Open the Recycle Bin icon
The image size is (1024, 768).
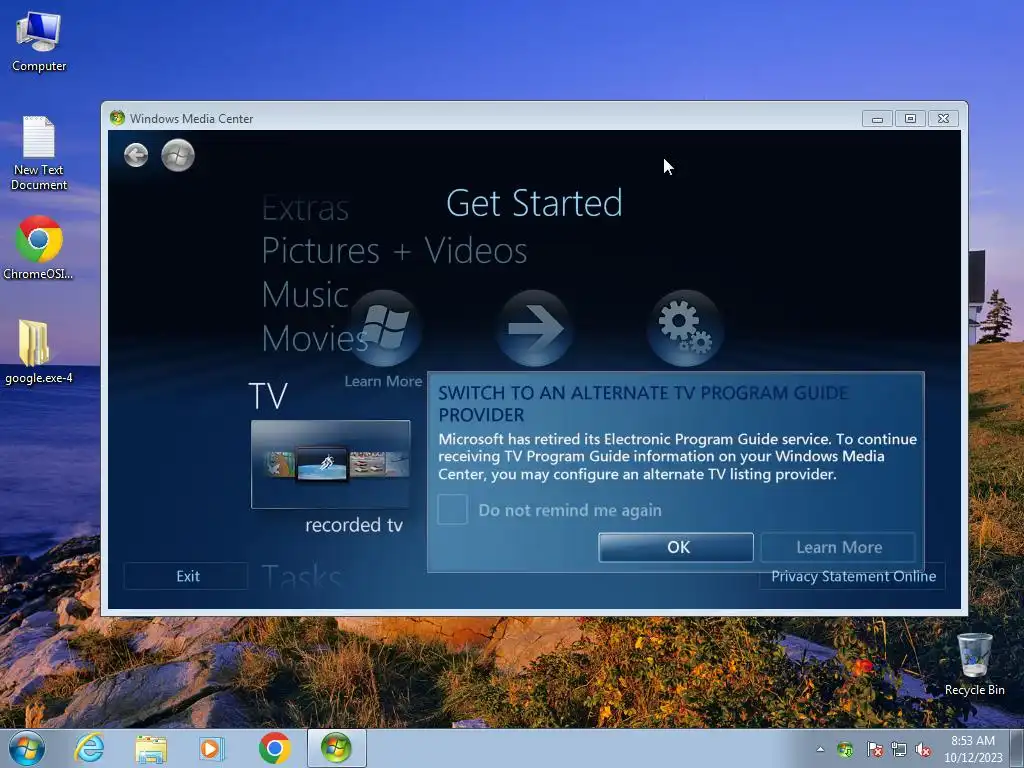tap(974, 664)
